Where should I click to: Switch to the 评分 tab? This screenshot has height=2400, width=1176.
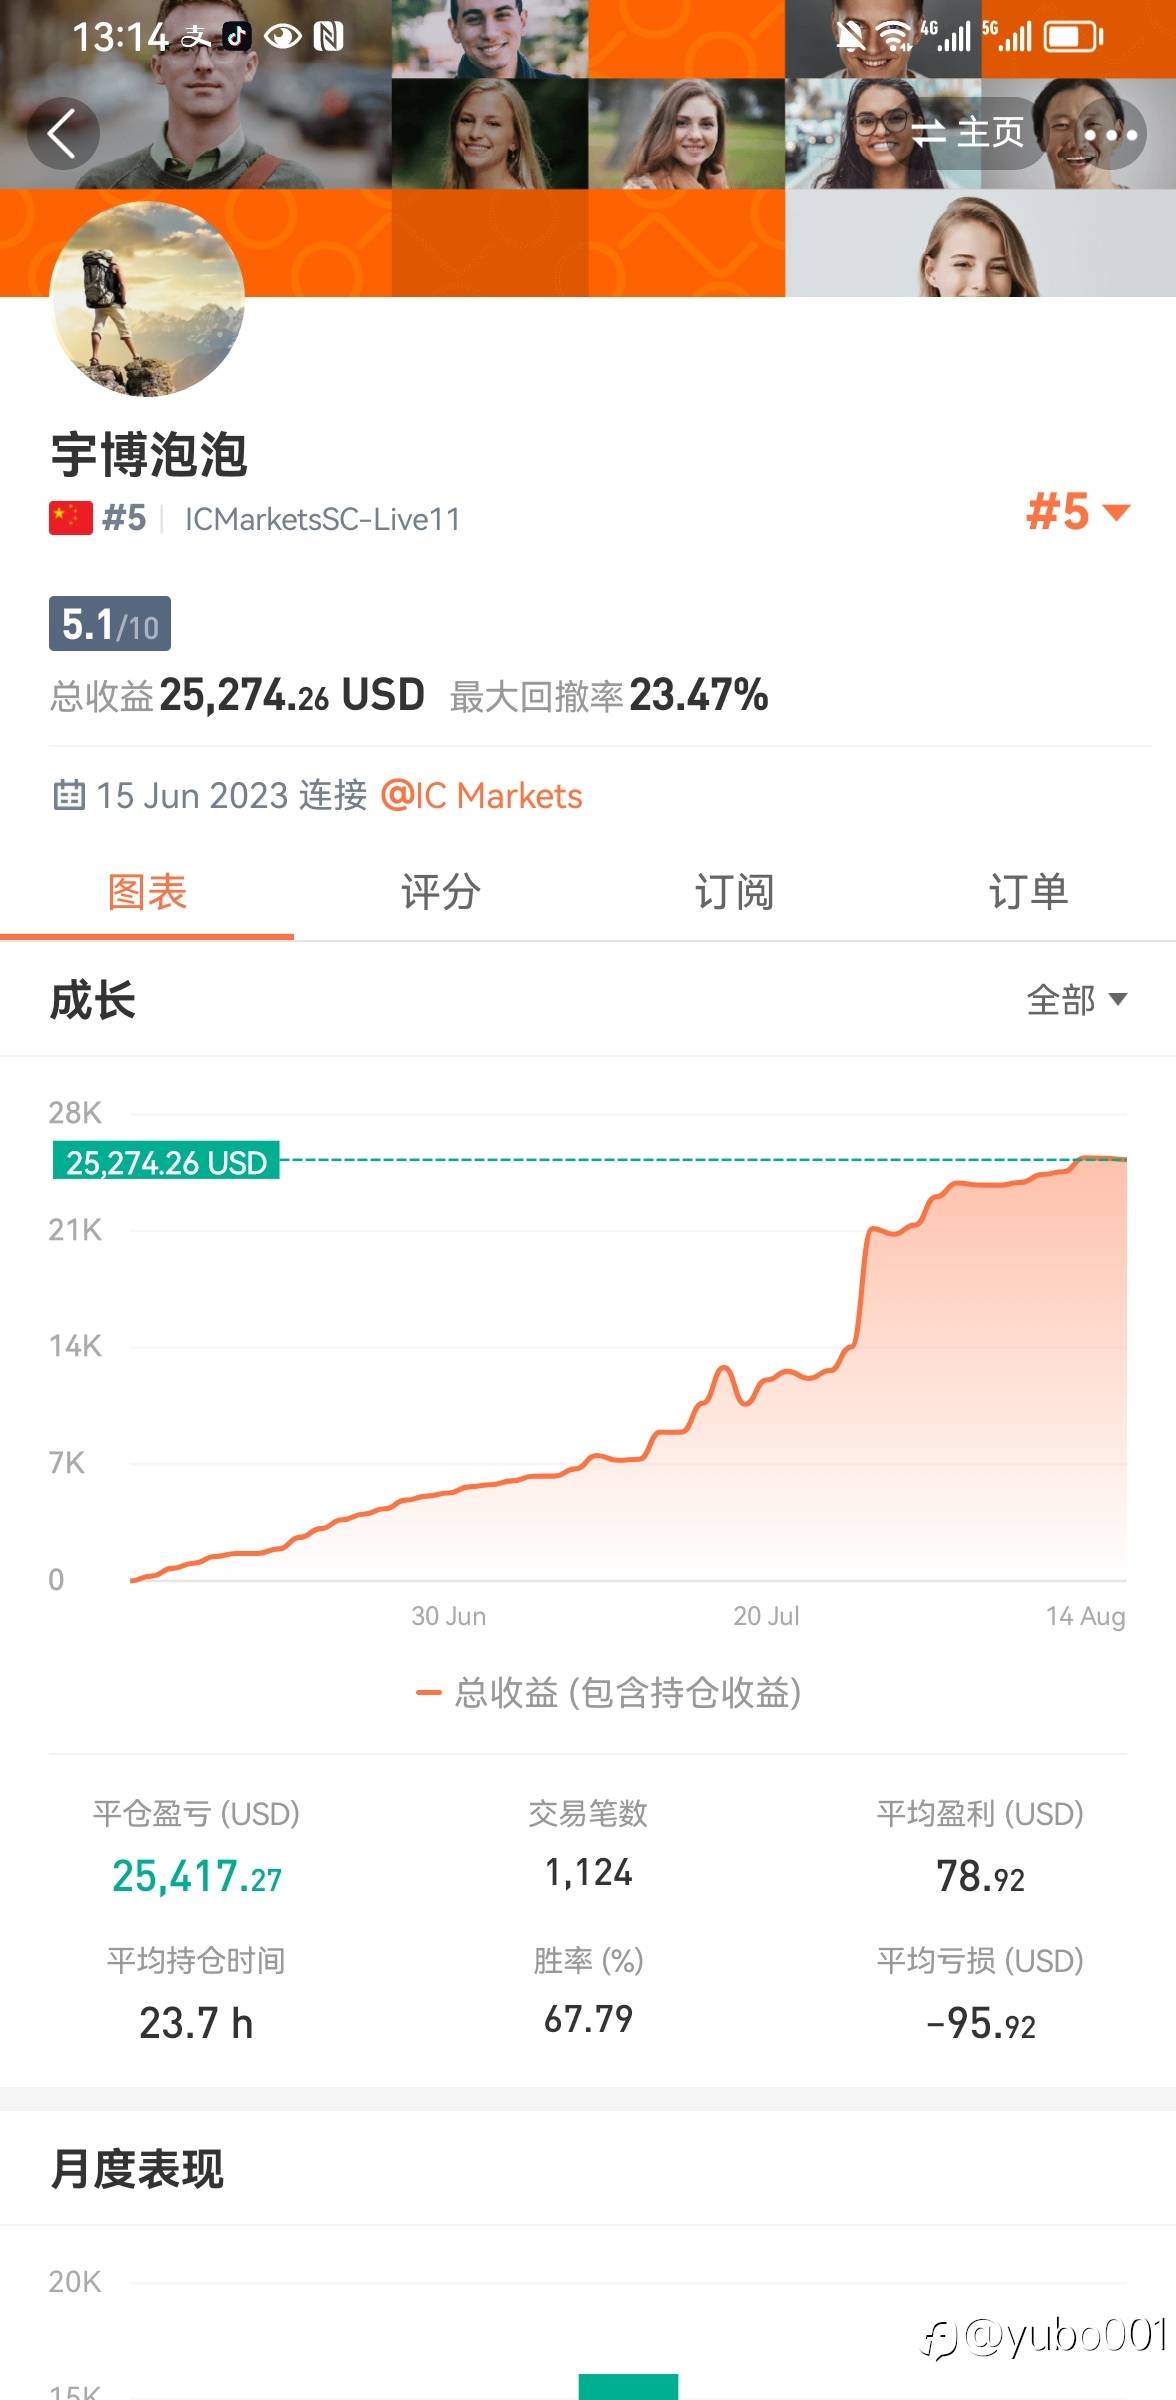coord(441,892)
